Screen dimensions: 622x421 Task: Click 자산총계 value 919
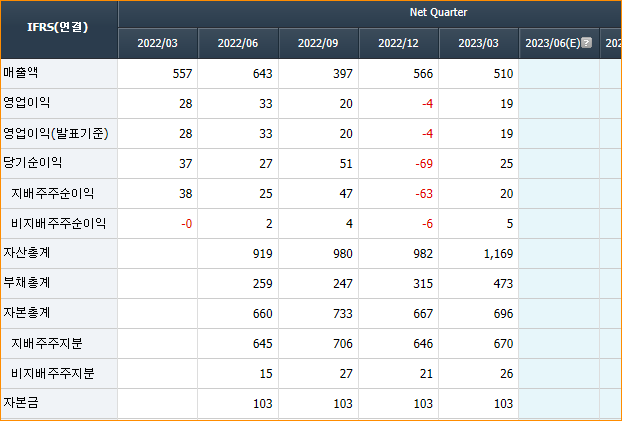click(x=263, y=254)
